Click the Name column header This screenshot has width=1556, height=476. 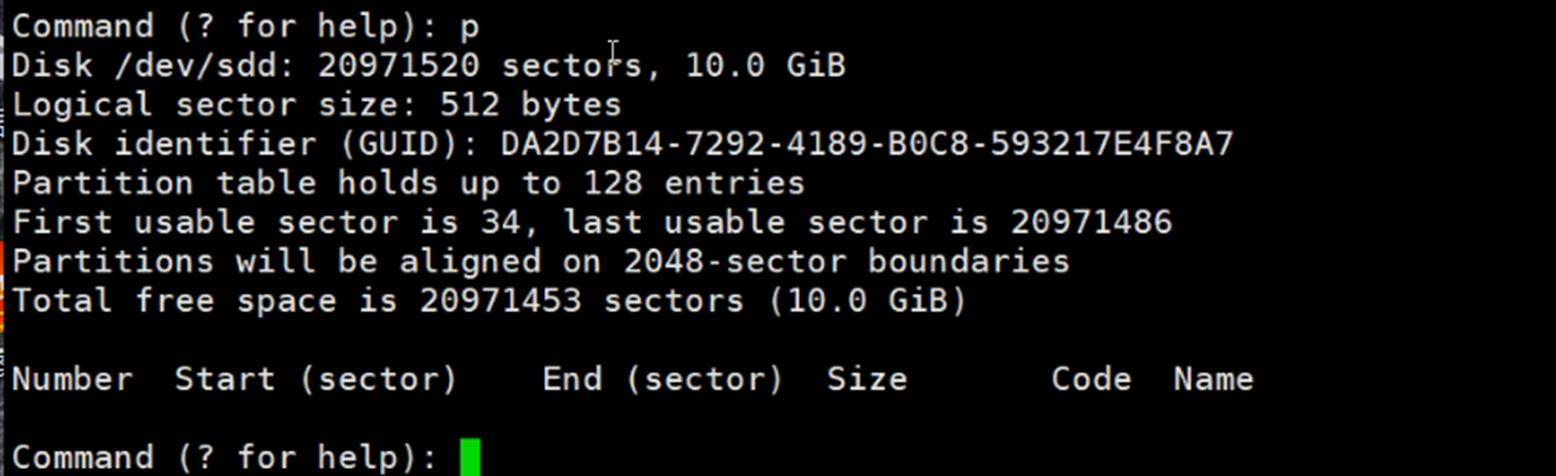1213,380
